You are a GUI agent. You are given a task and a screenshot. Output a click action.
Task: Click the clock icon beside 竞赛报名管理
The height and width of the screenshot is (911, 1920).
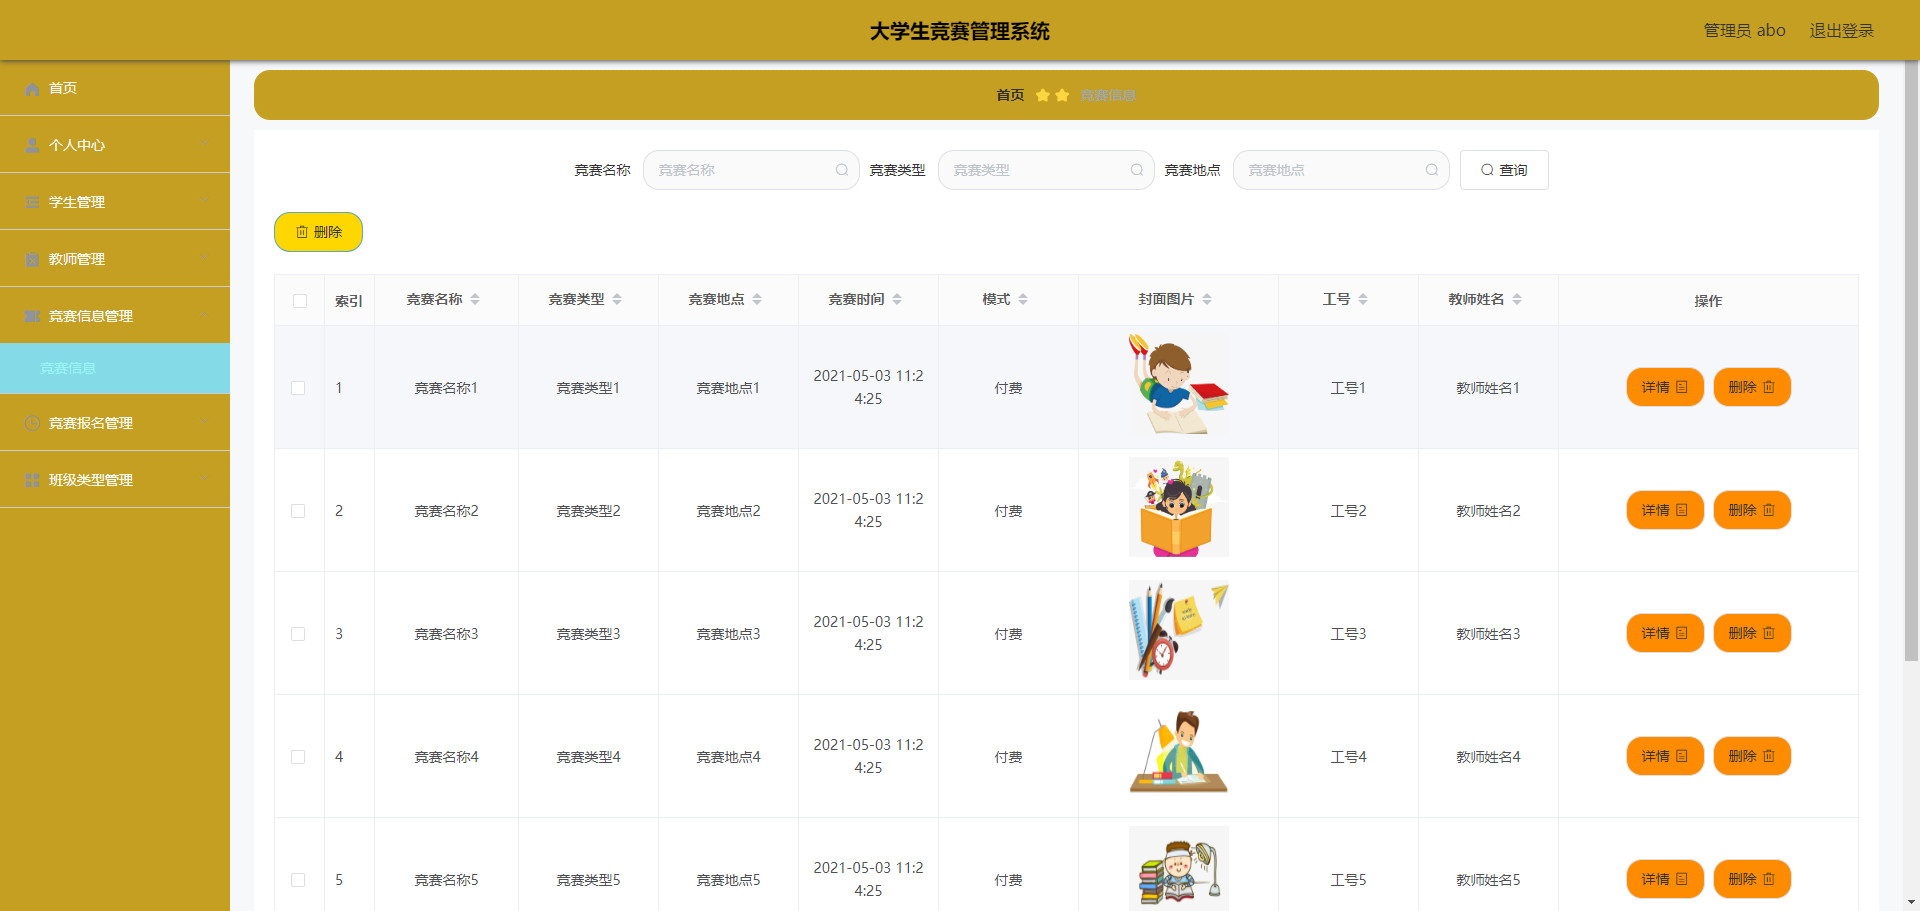[32, 424]
